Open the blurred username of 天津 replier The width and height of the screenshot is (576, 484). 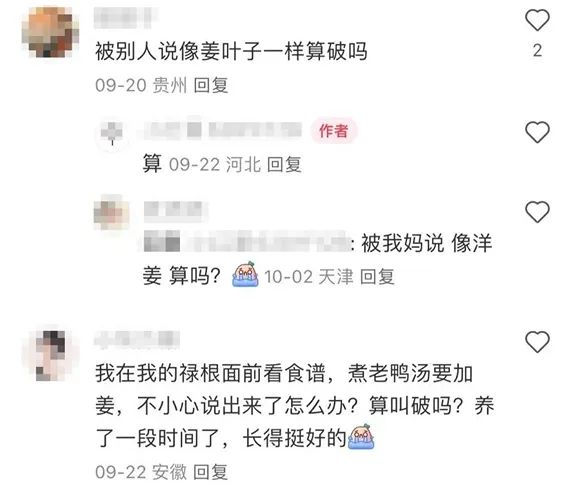click(x=175, y=211)
